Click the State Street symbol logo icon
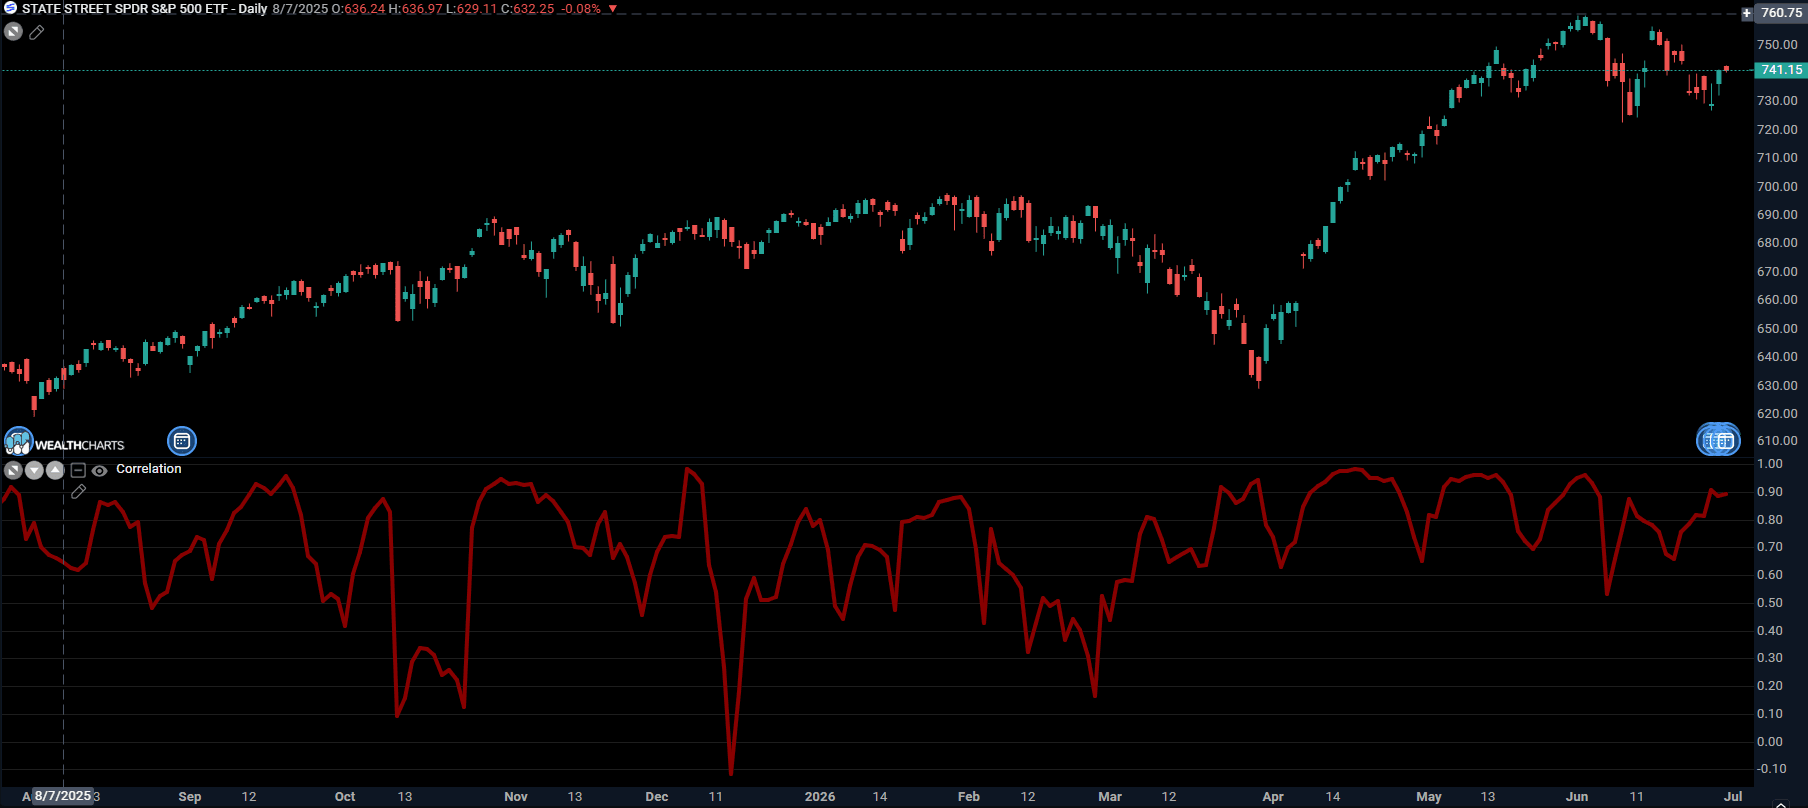The width and height of the screenshot is (1808, 808). click(10, 8)
